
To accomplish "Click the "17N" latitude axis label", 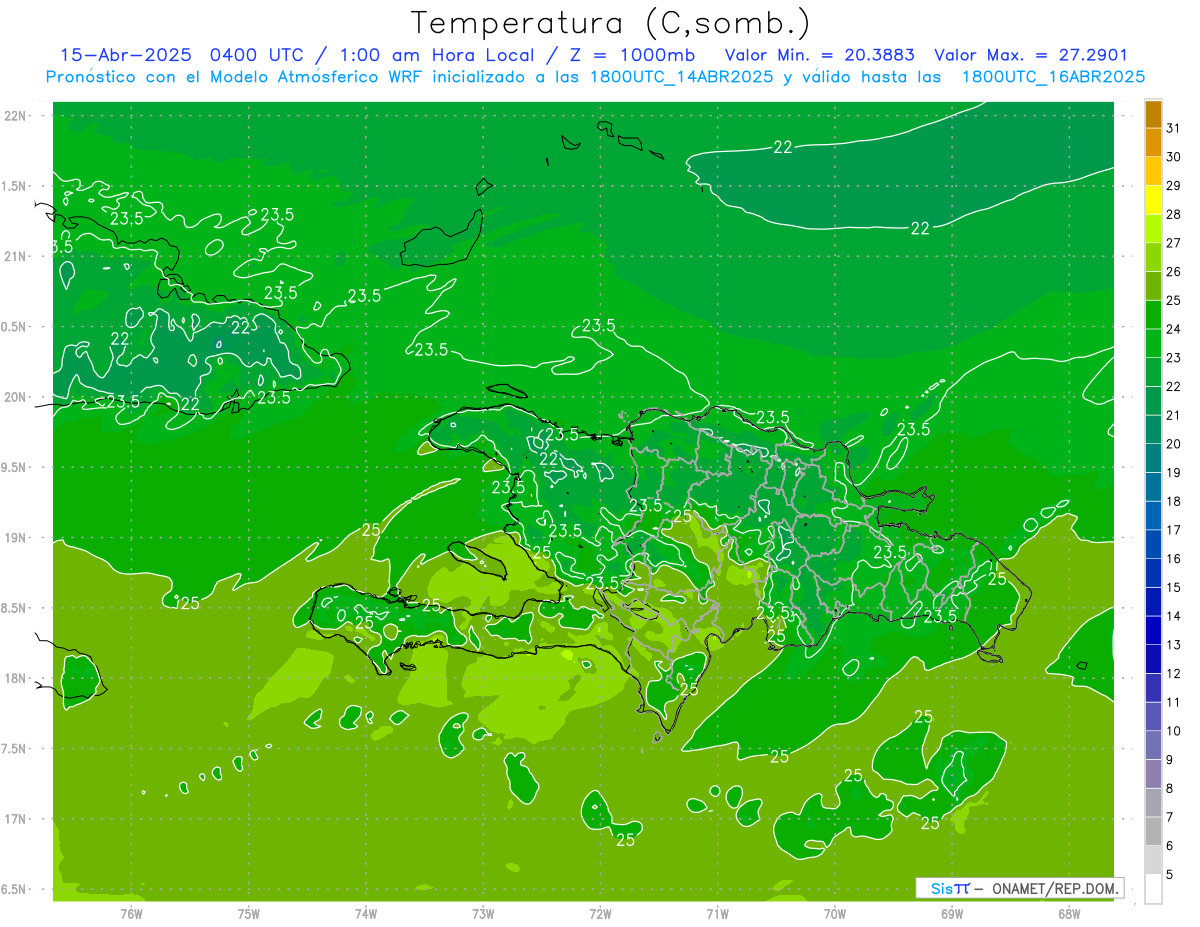I will pos(16,819).
